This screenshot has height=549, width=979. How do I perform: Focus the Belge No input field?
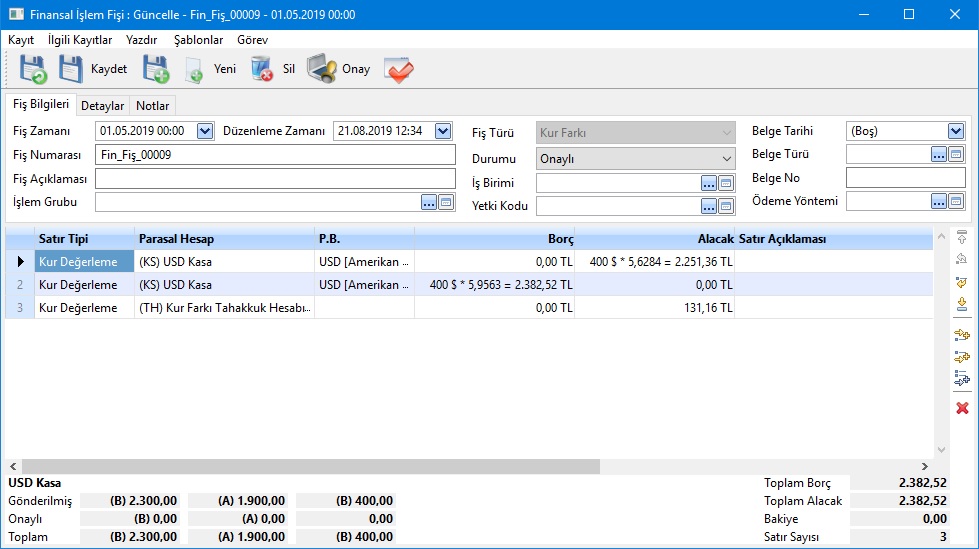click(x=905, y=177)
